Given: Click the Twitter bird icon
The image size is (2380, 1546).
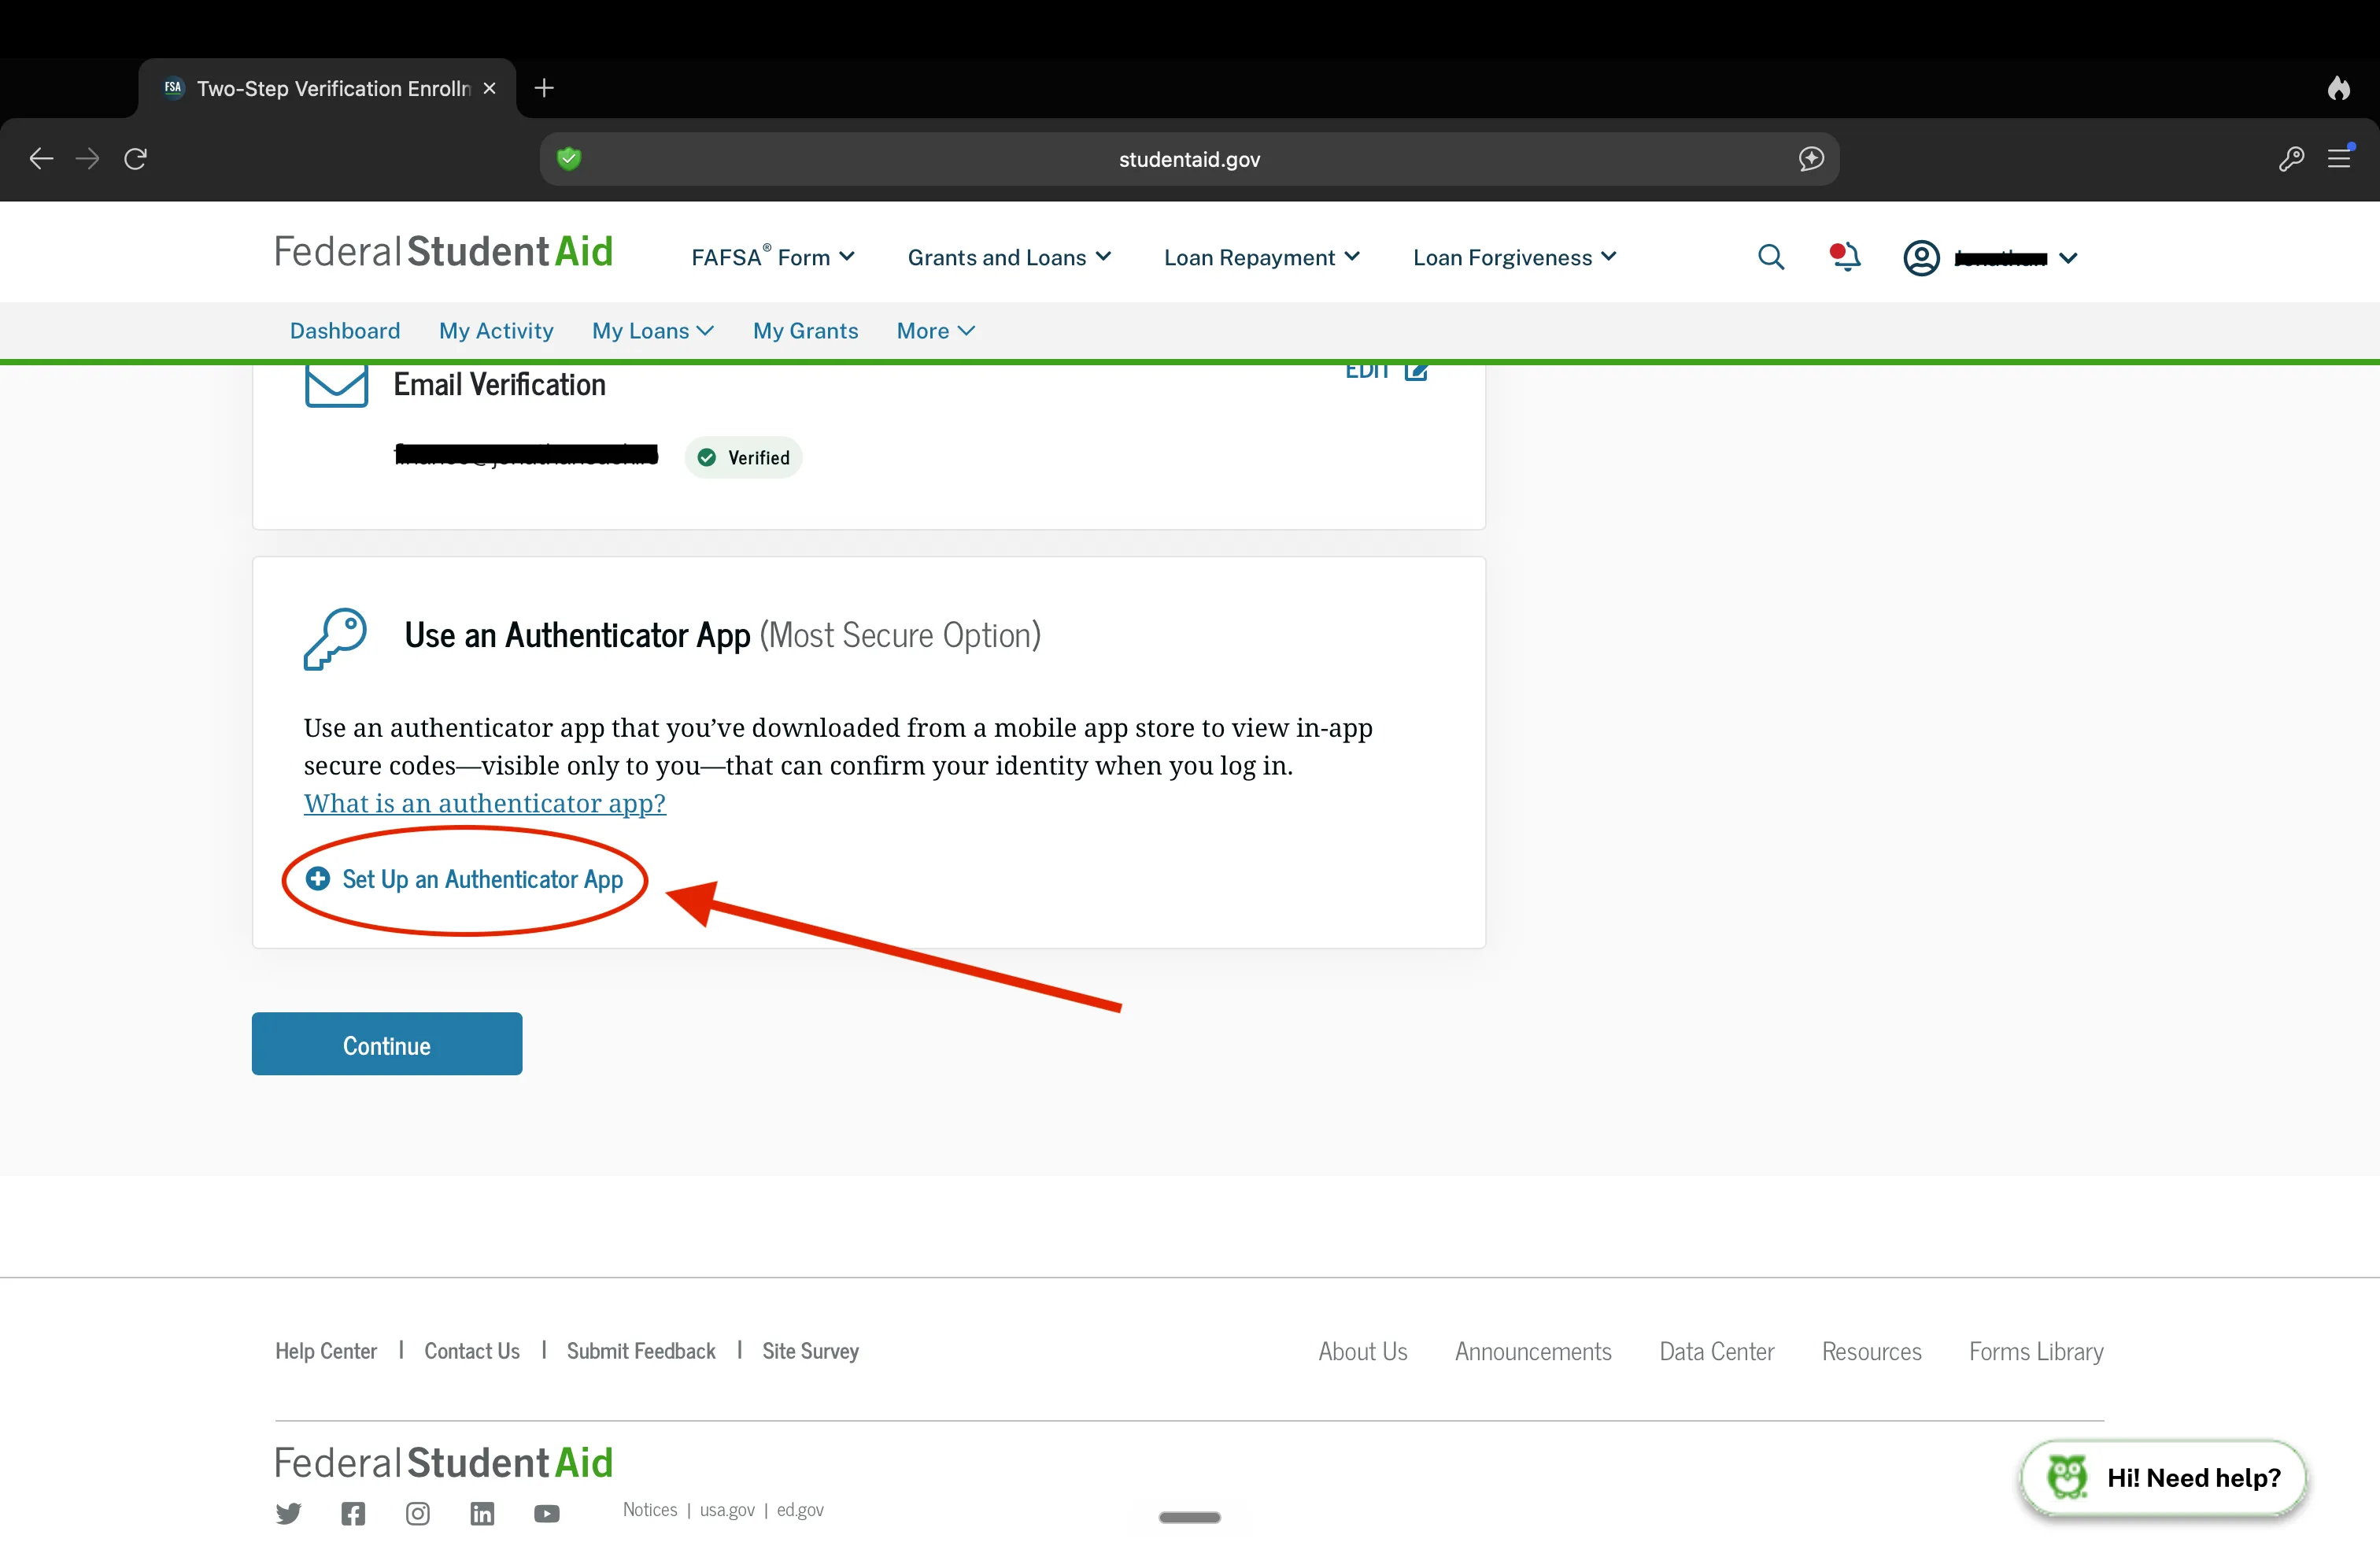Looking at the screenshot, I should tap(288, 1513).
